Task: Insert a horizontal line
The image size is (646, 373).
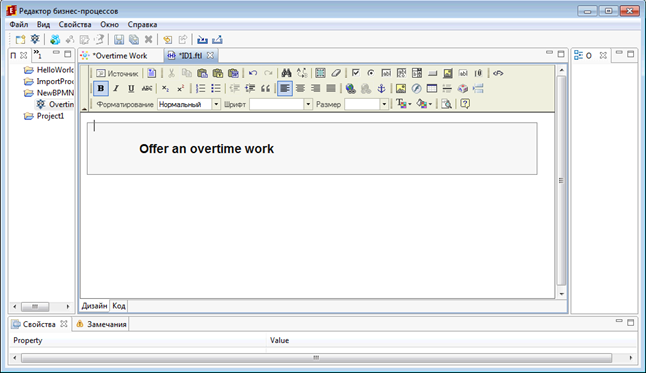Action: click(447, 89)
